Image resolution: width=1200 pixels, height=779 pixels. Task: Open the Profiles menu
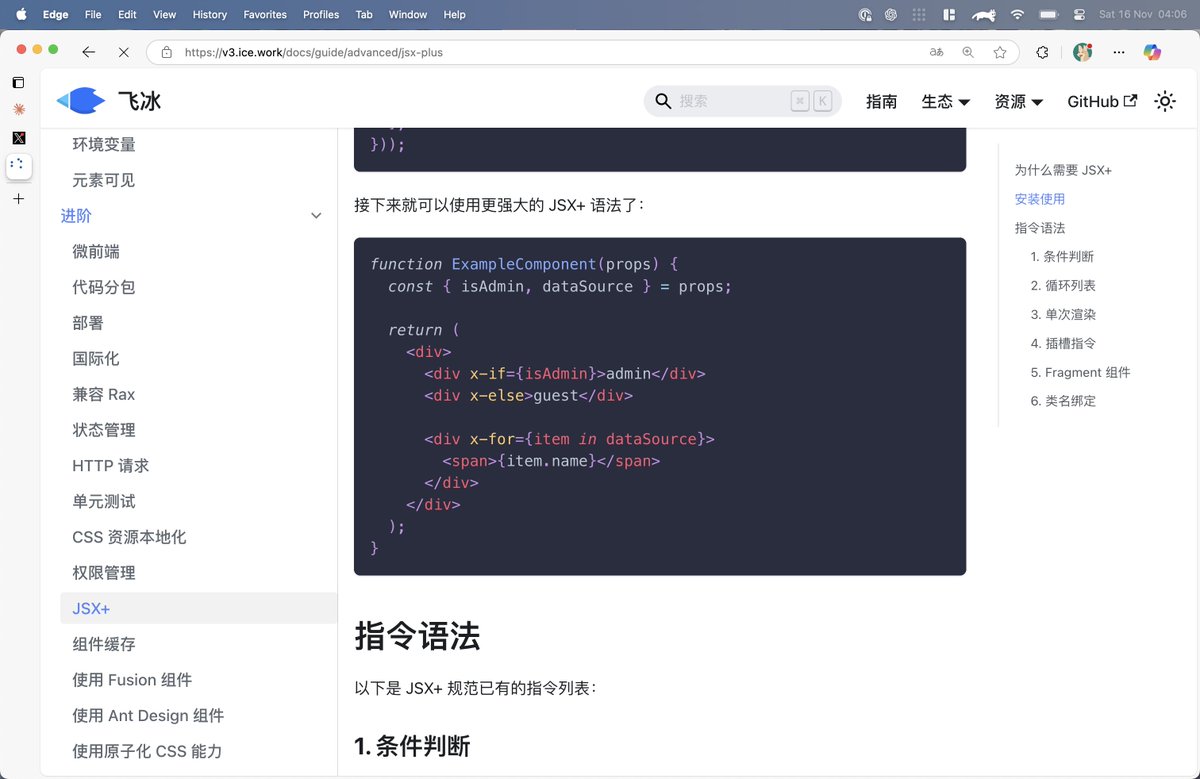[321, 15]
